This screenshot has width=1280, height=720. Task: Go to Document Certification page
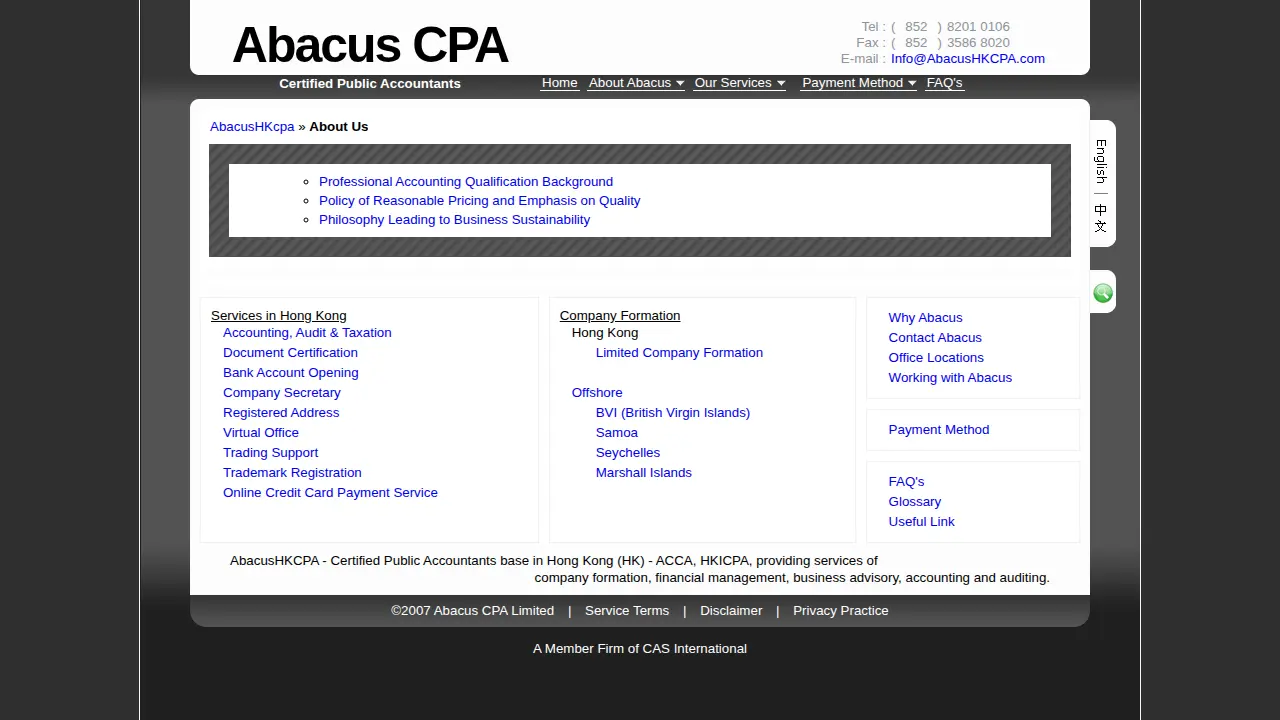coord(290,353)
